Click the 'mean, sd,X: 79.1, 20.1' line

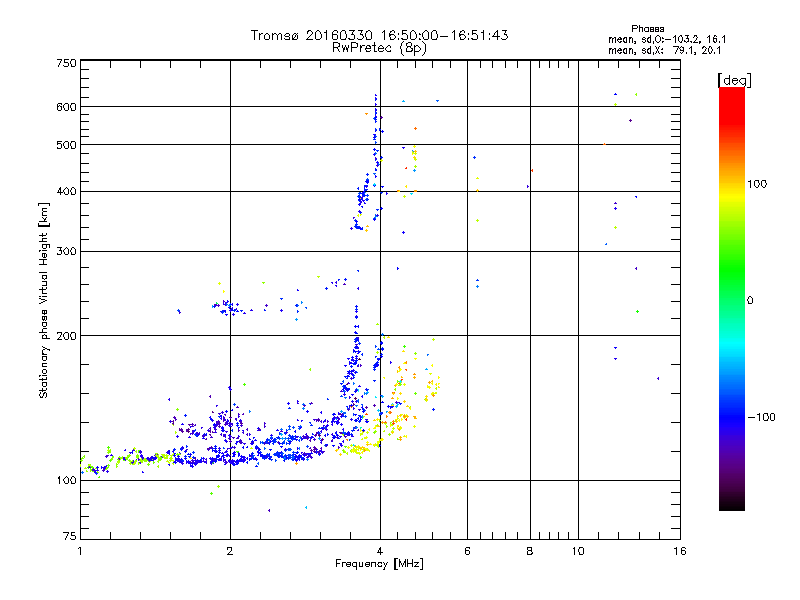click(664, 50)
